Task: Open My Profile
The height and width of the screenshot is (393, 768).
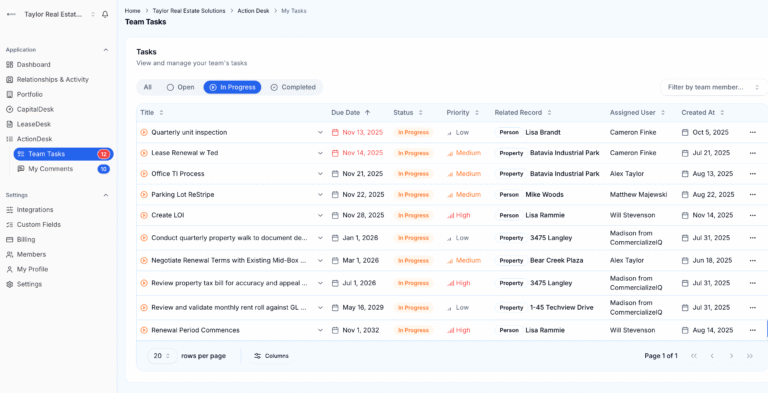Action: (x=32, y=270)
